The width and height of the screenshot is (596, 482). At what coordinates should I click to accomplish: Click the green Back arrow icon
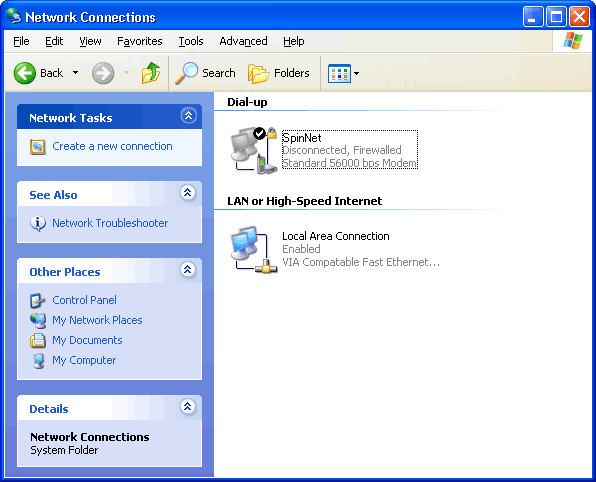tap(25, 73)
